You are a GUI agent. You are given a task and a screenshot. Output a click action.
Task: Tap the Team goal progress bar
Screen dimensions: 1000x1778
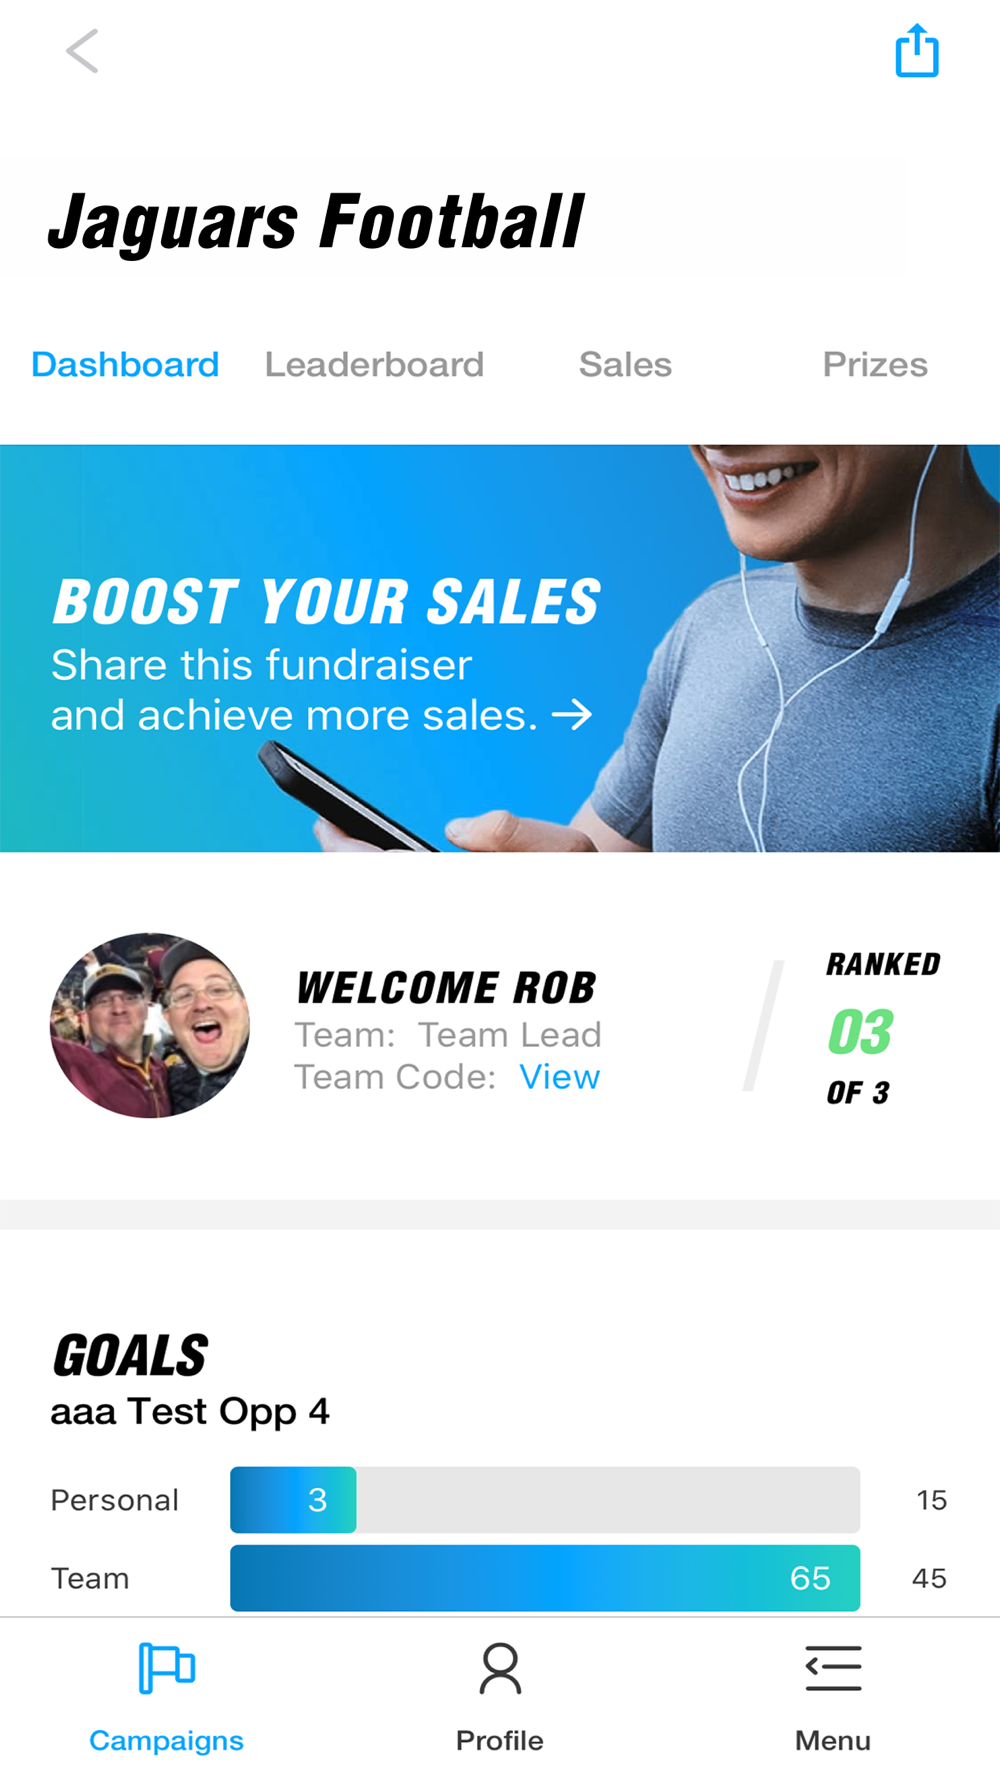(545, 1578)
